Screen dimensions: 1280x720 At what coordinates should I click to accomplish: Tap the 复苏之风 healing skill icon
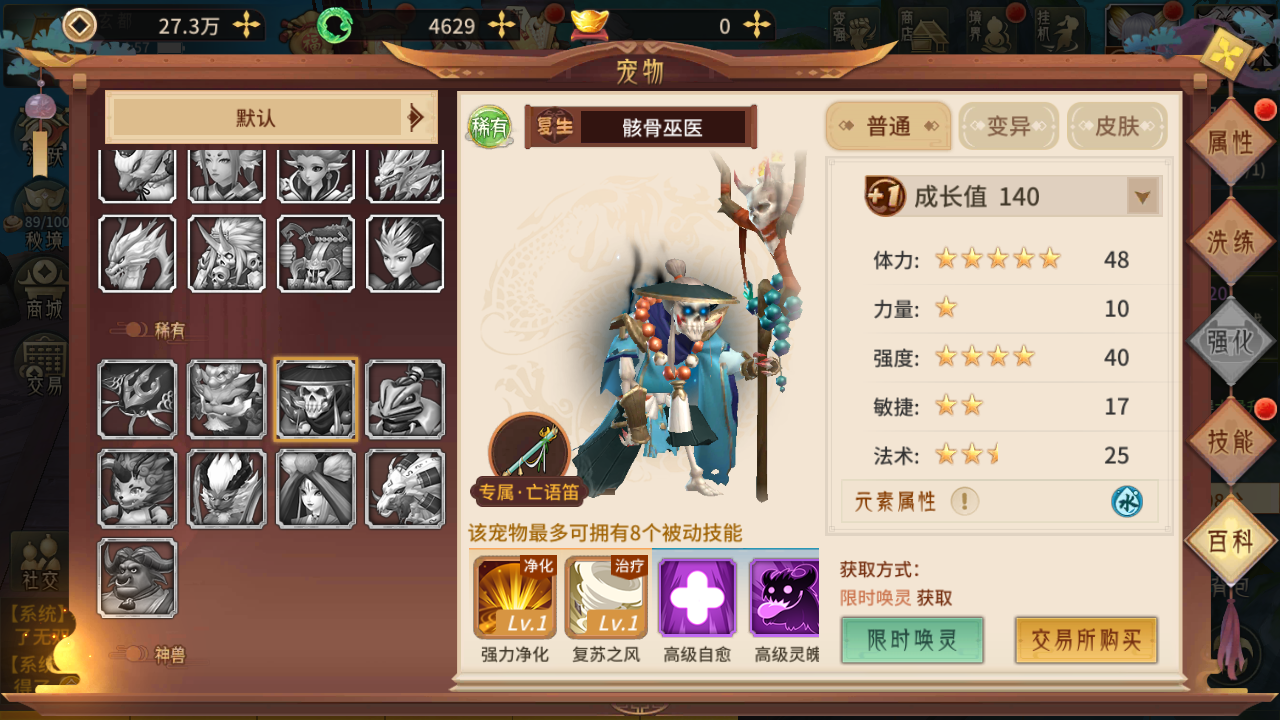(606, 598)
